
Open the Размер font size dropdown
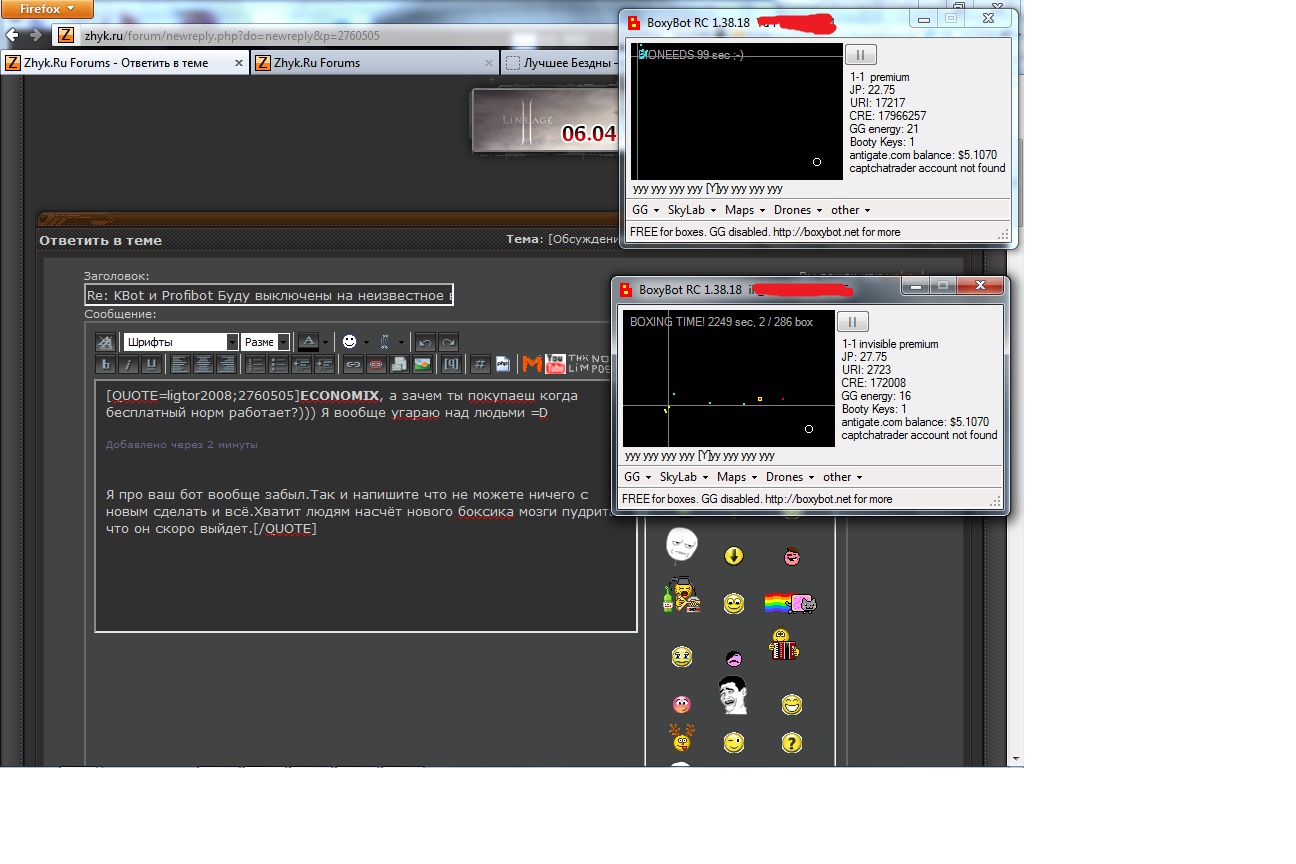[265, 342]
